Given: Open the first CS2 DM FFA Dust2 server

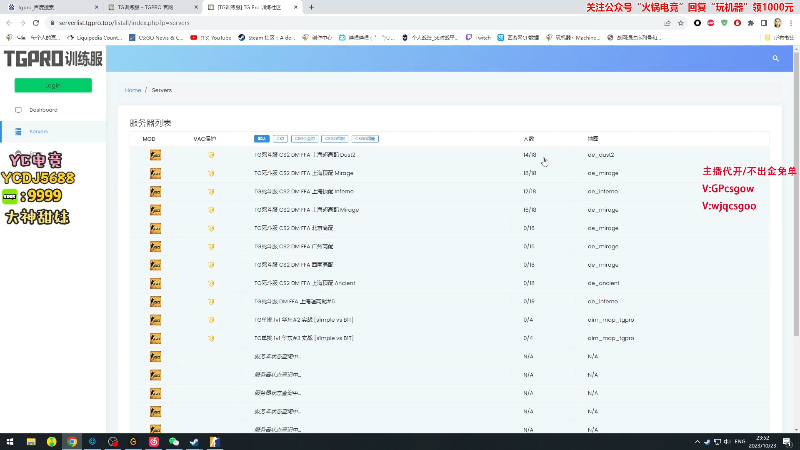Looking at the screenshot, I should 305,155.
